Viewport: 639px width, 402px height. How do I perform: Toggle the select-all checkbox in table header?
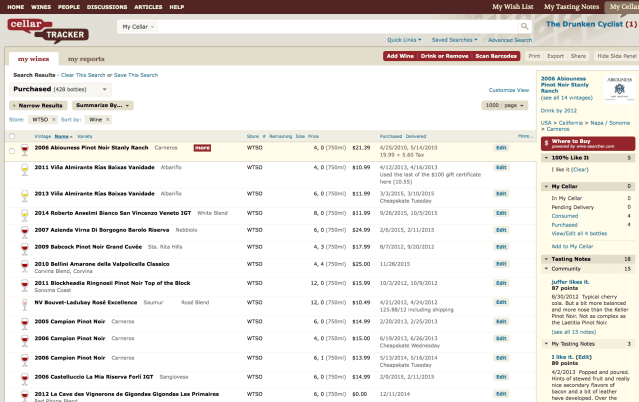click(12, 135)
